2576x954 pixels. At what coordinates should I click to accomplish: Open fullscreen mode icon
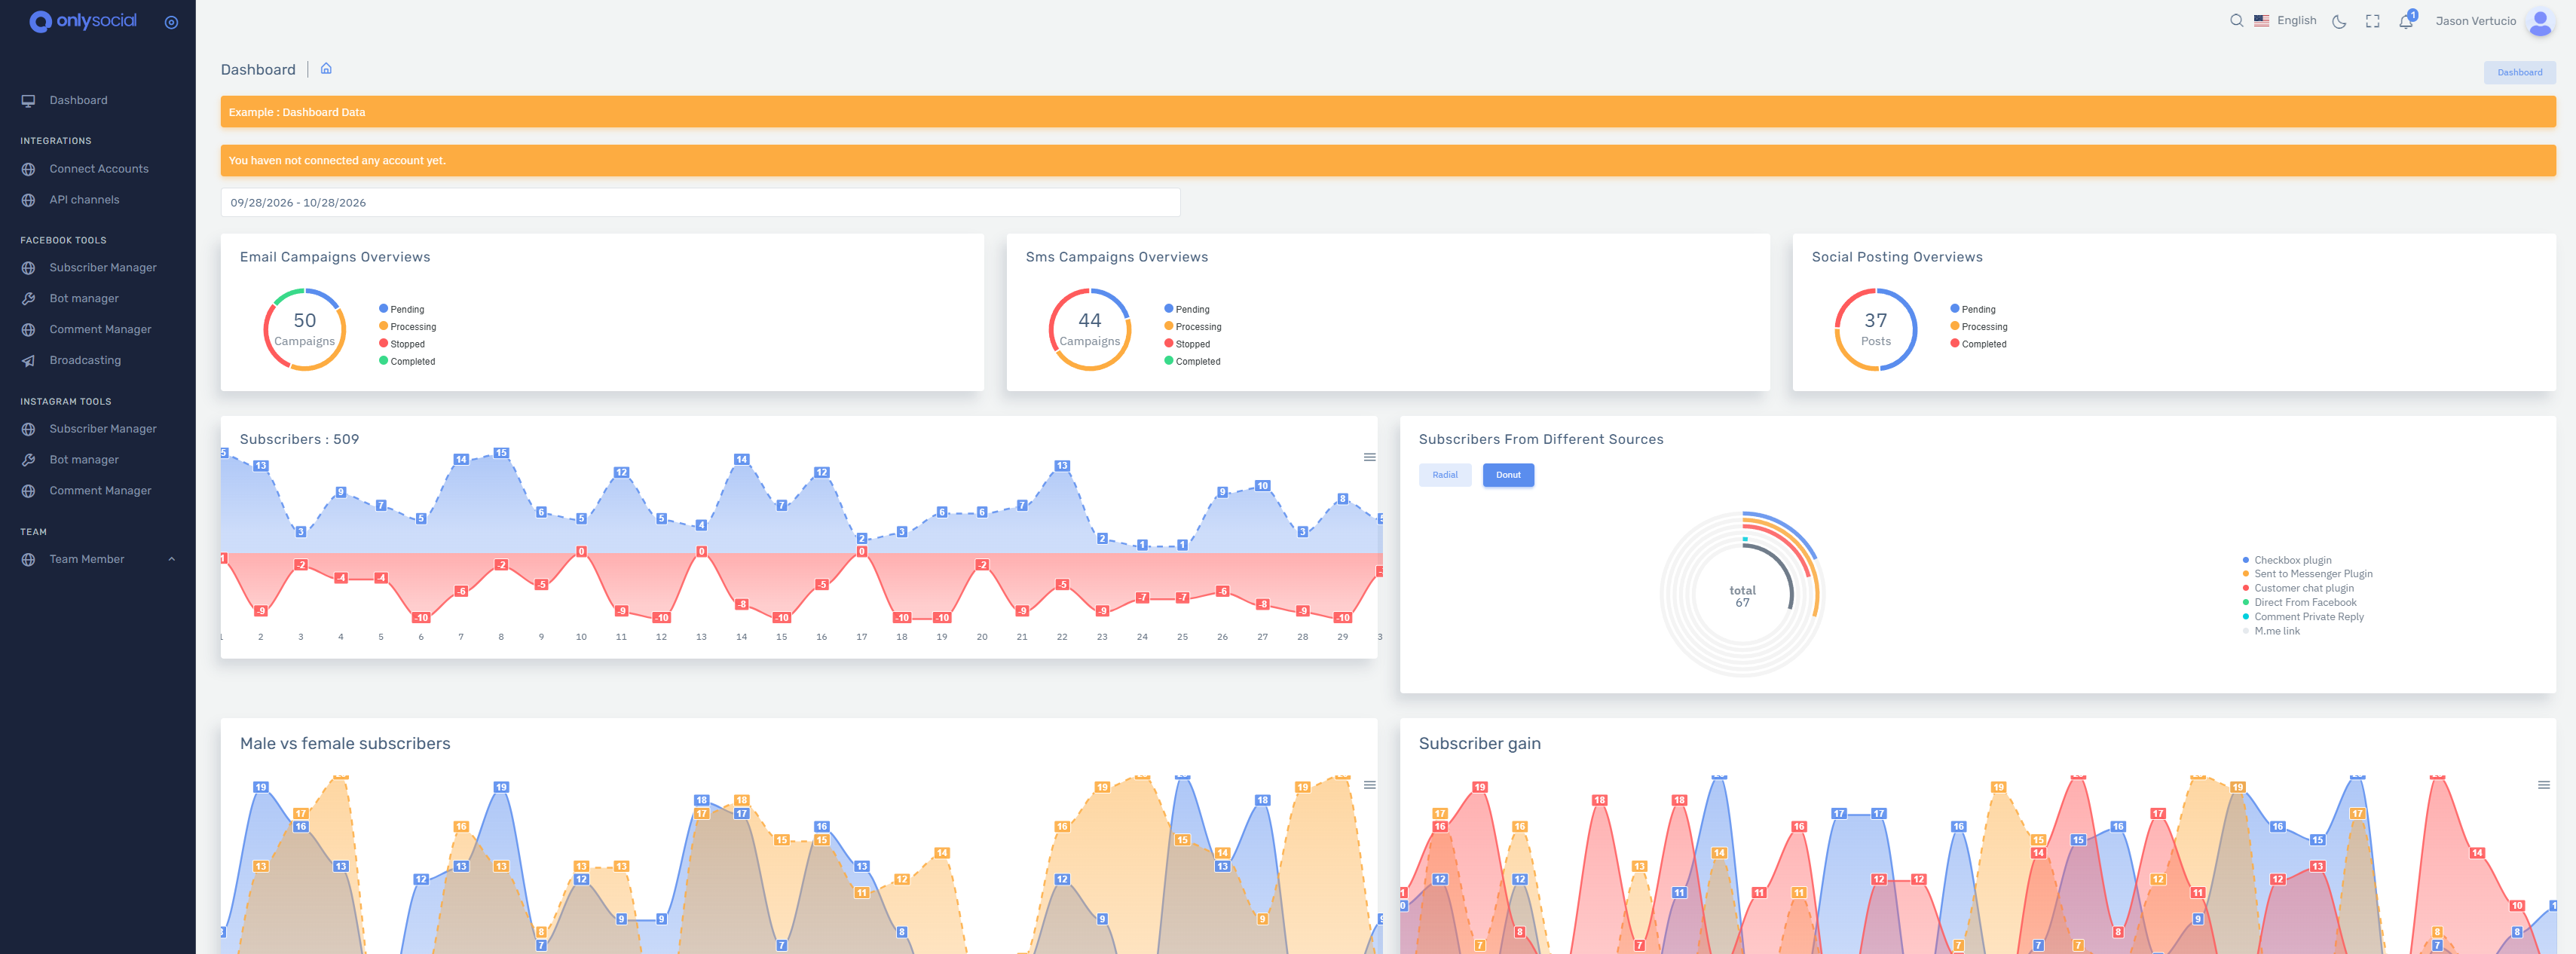click(2372, 21)
